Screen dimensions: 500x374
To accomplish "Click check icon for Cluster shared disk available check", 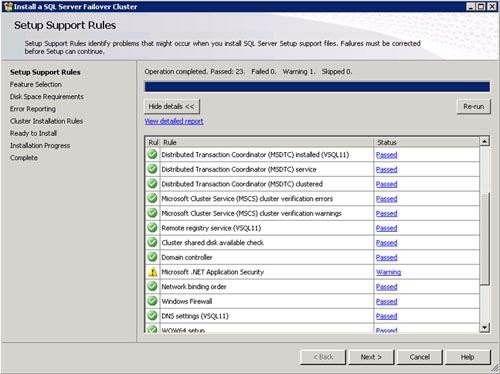I will pyautogui.click(x=152, y=242).
